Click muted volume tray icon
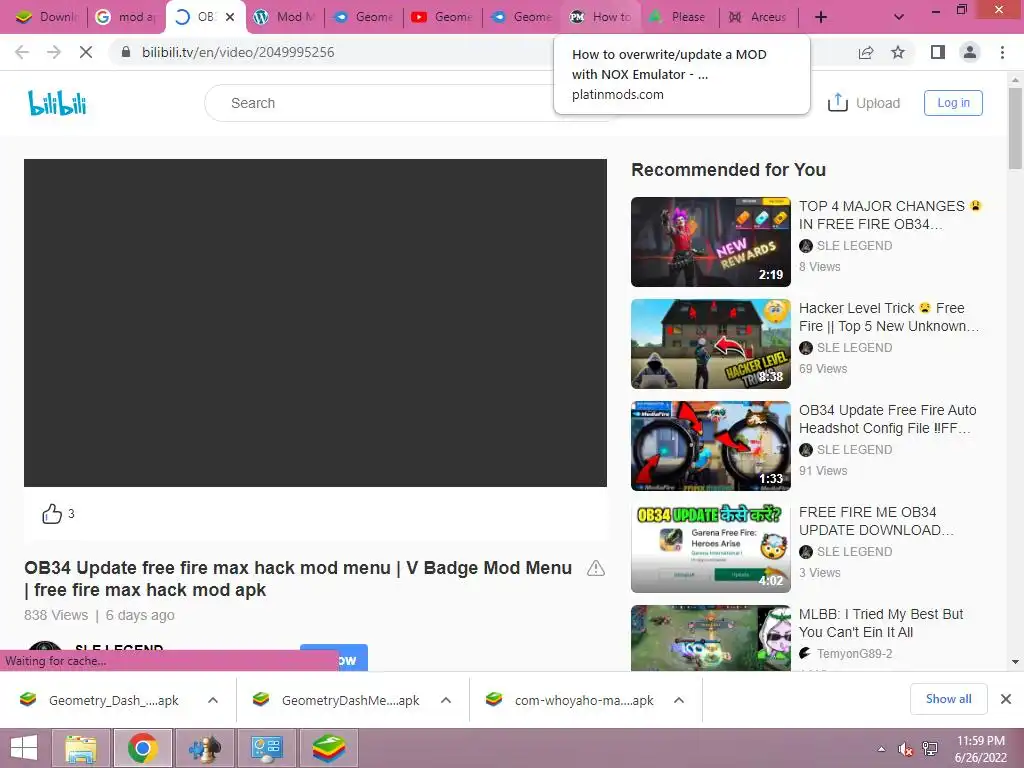Screen dimensions: 1024x768 [905, 749]
